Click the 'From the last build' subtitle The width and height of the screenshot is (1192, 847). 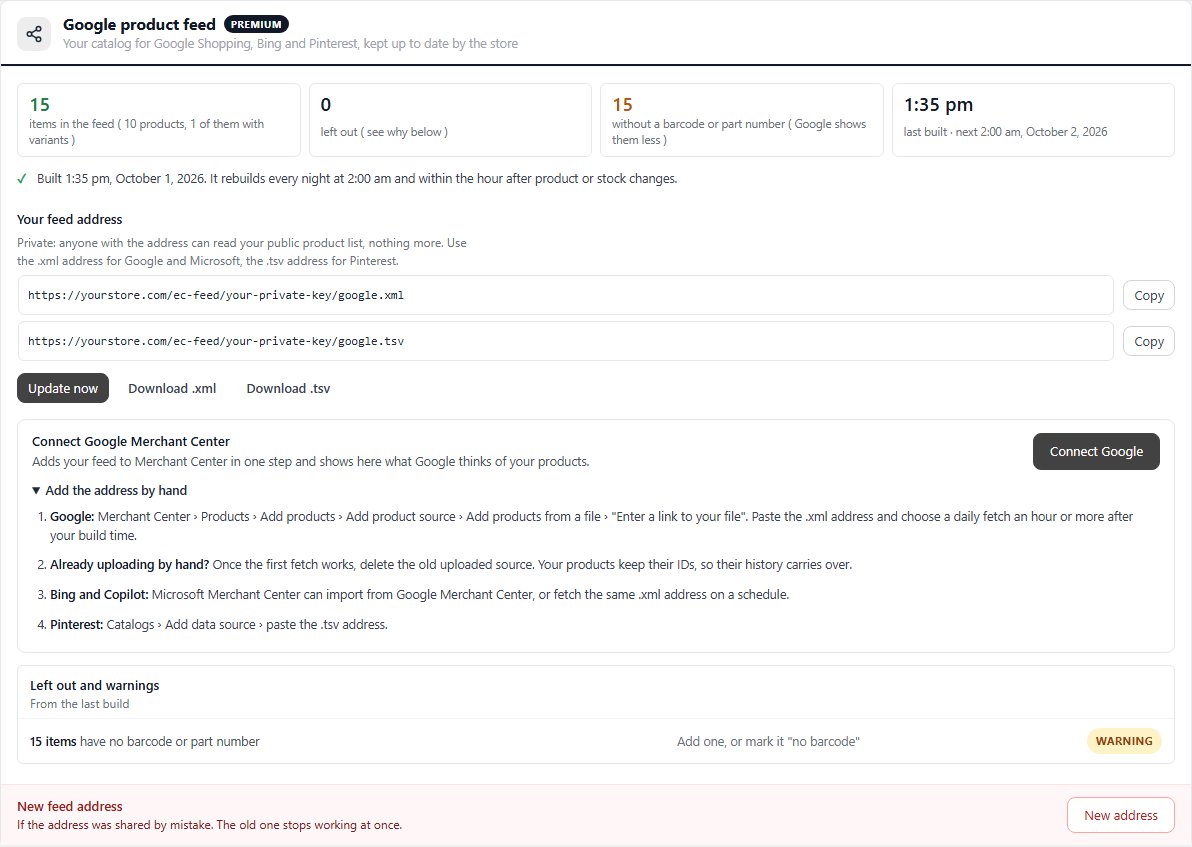pos(80,704)
